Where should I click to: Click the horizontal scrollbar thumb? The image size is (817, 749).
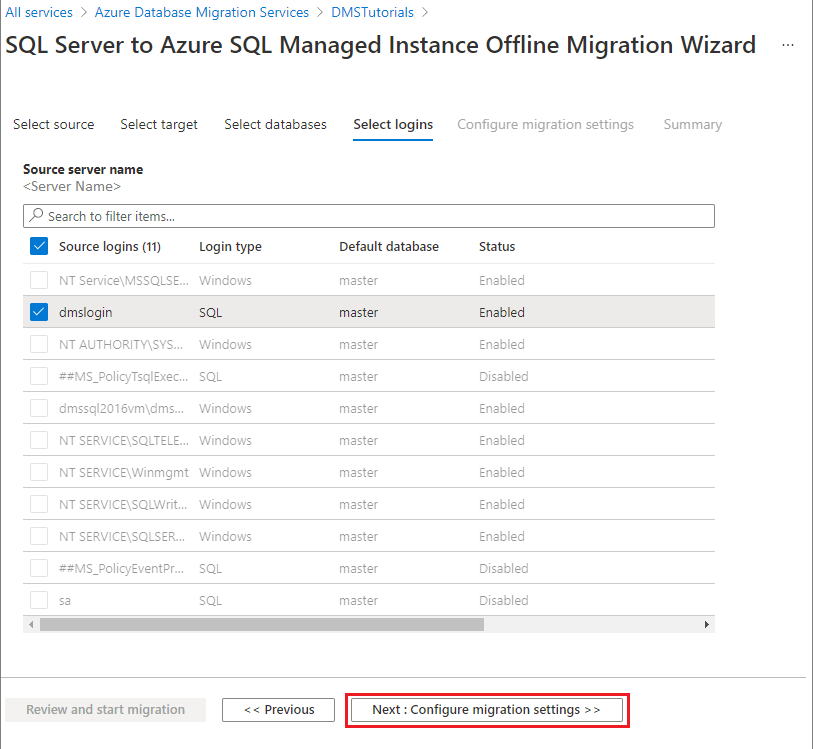(260, 624)
